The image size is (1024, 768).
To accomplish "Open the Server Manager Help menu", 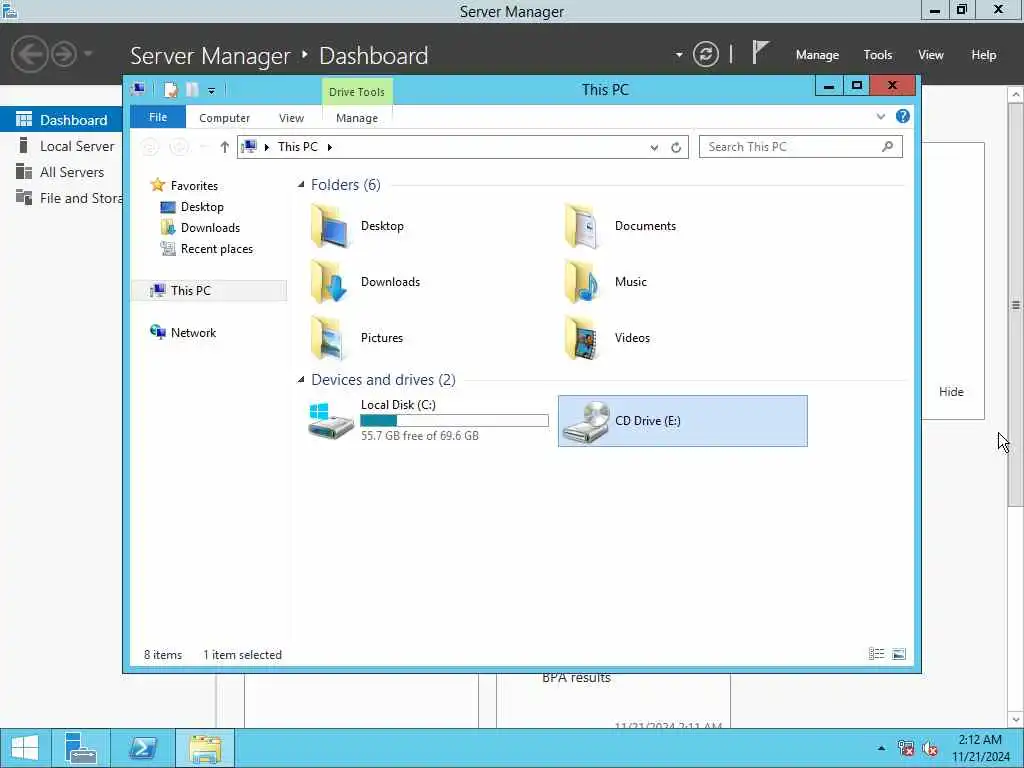I will (x=984, y=55).
